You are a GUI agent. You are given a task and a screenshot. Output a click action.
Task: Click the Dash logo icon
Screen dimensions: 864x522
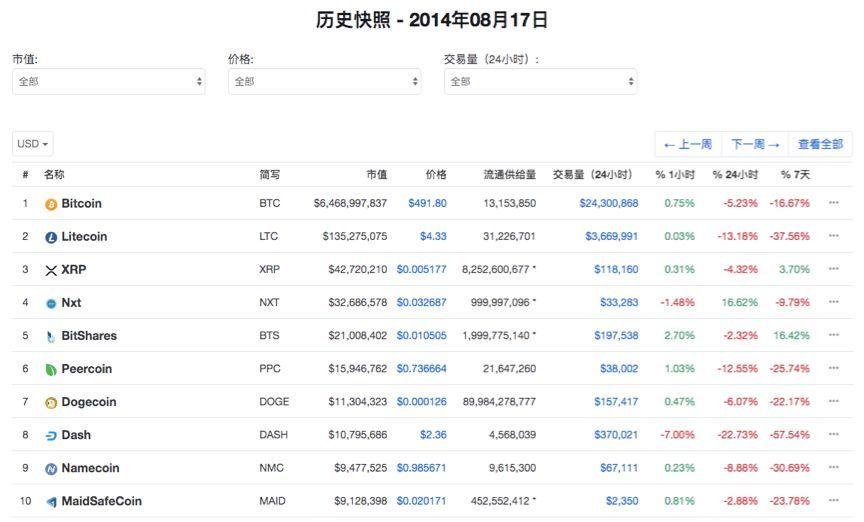51,436
